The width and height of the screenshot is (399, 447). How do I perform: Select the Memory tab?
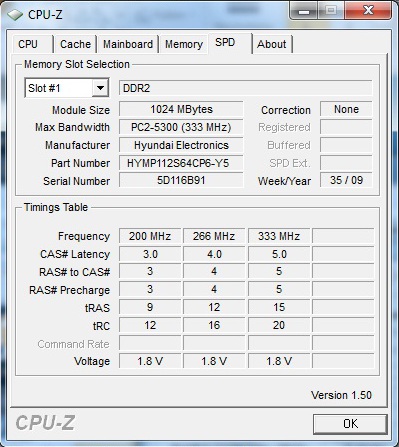coord(184,44)
